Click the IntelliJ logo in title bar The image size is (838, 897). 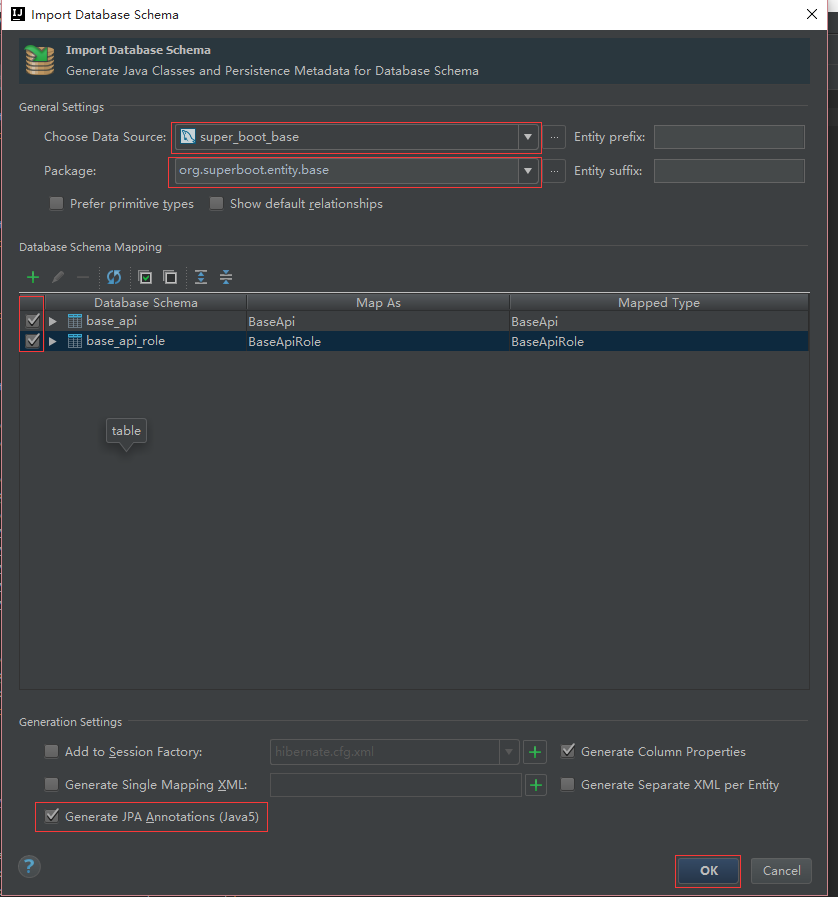click(x=18, y=14)
